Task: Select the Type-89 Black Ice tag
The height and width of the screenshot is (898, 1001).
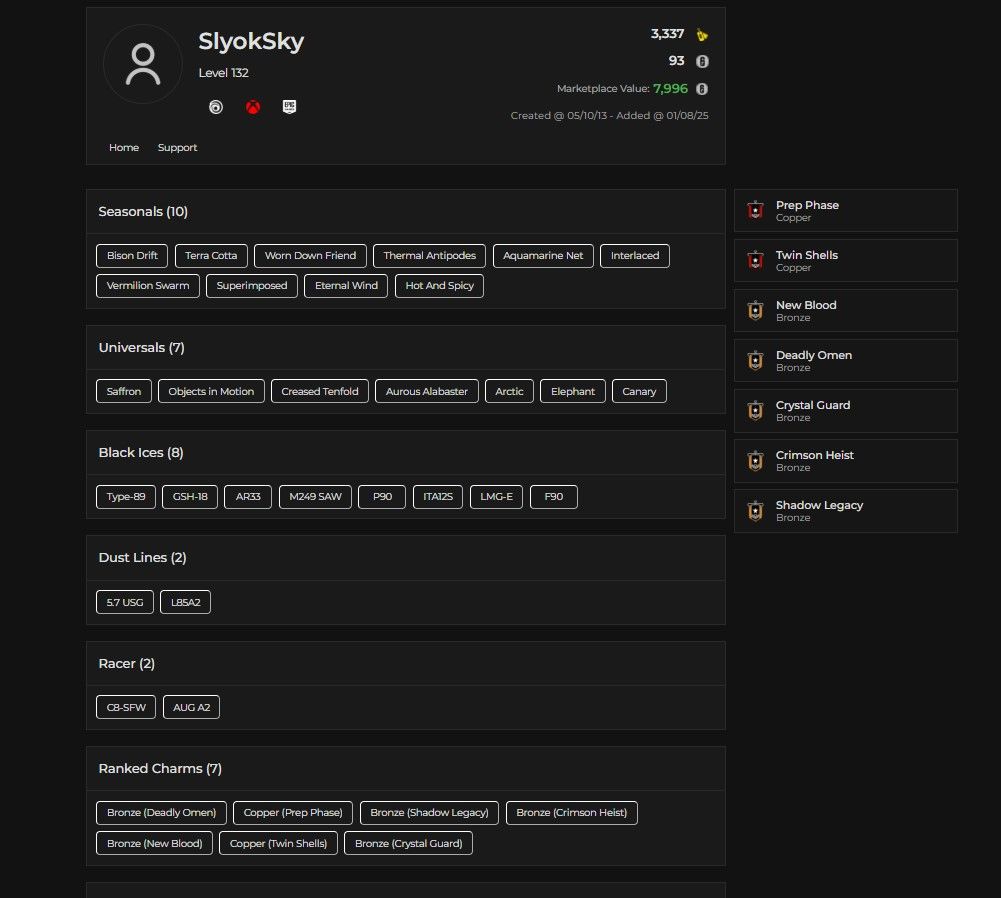Action: coord(126,497)
